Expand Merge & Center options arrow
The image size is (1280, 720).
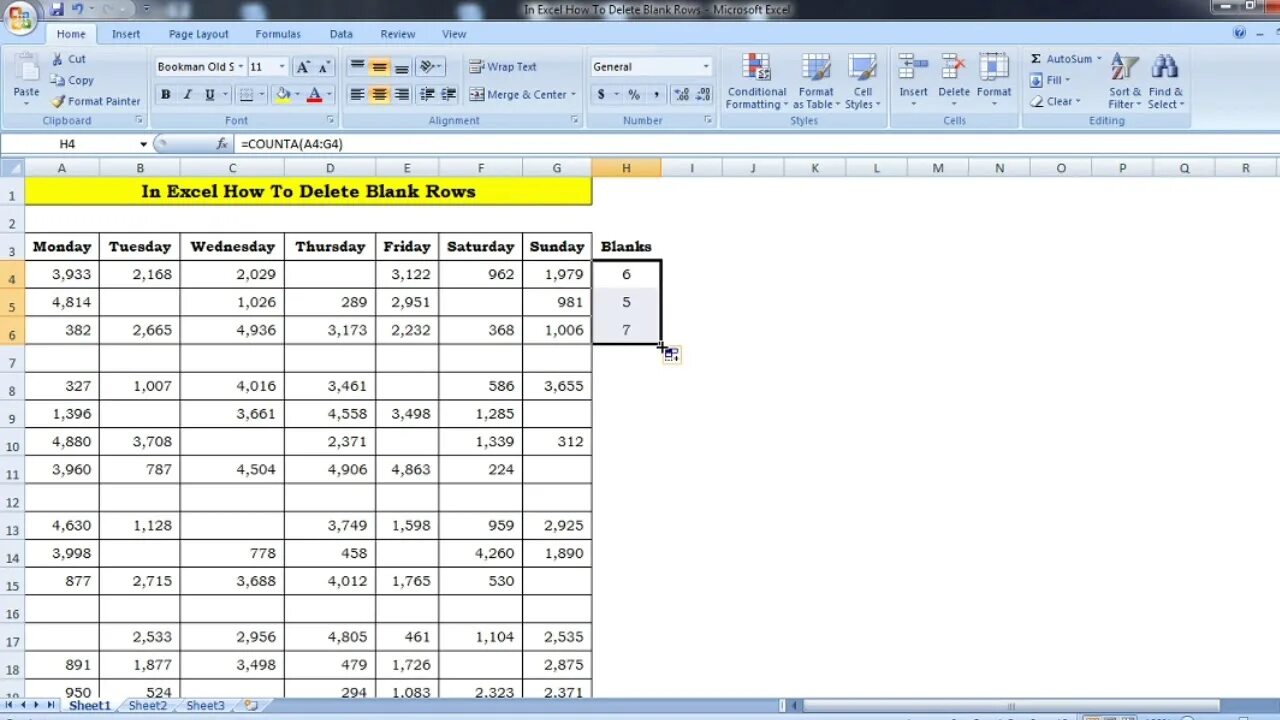click(573, 95)
